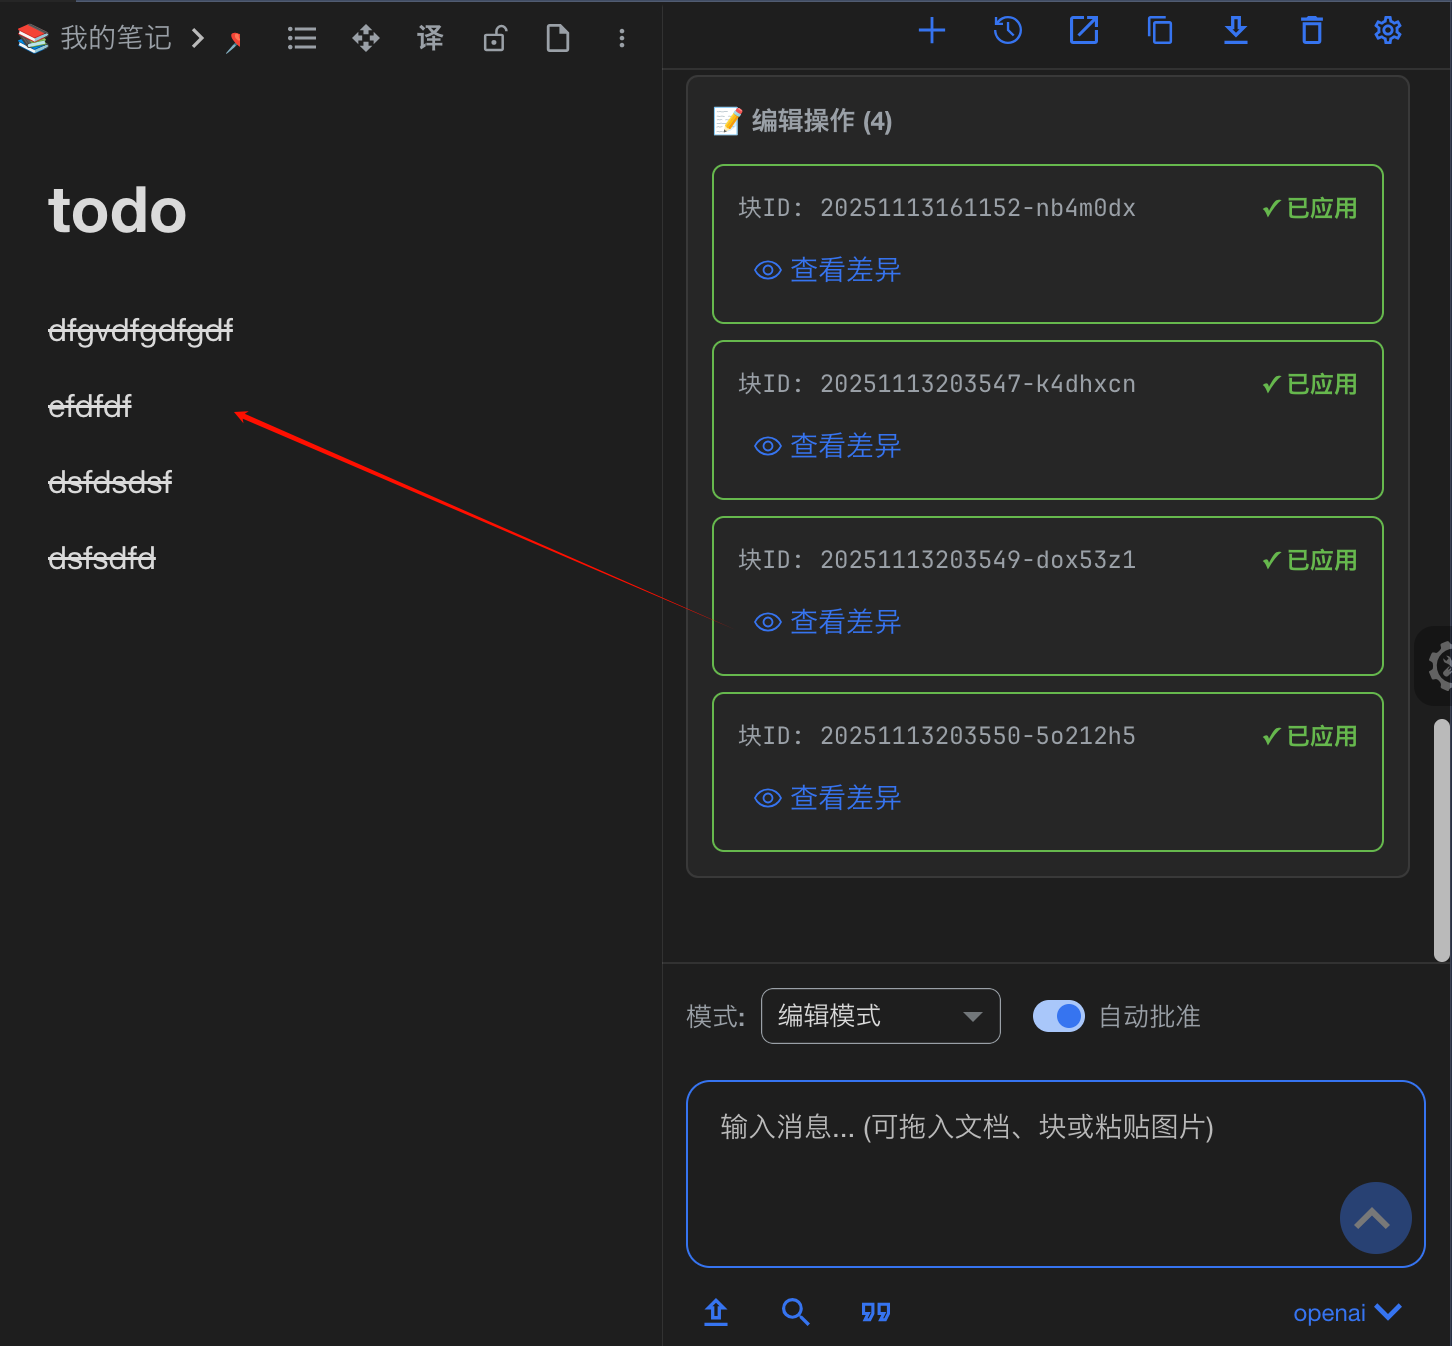The image size is (1452, 1346).
Task: Click the upload arrow icon below input
Action: [x=716, y=1312]
